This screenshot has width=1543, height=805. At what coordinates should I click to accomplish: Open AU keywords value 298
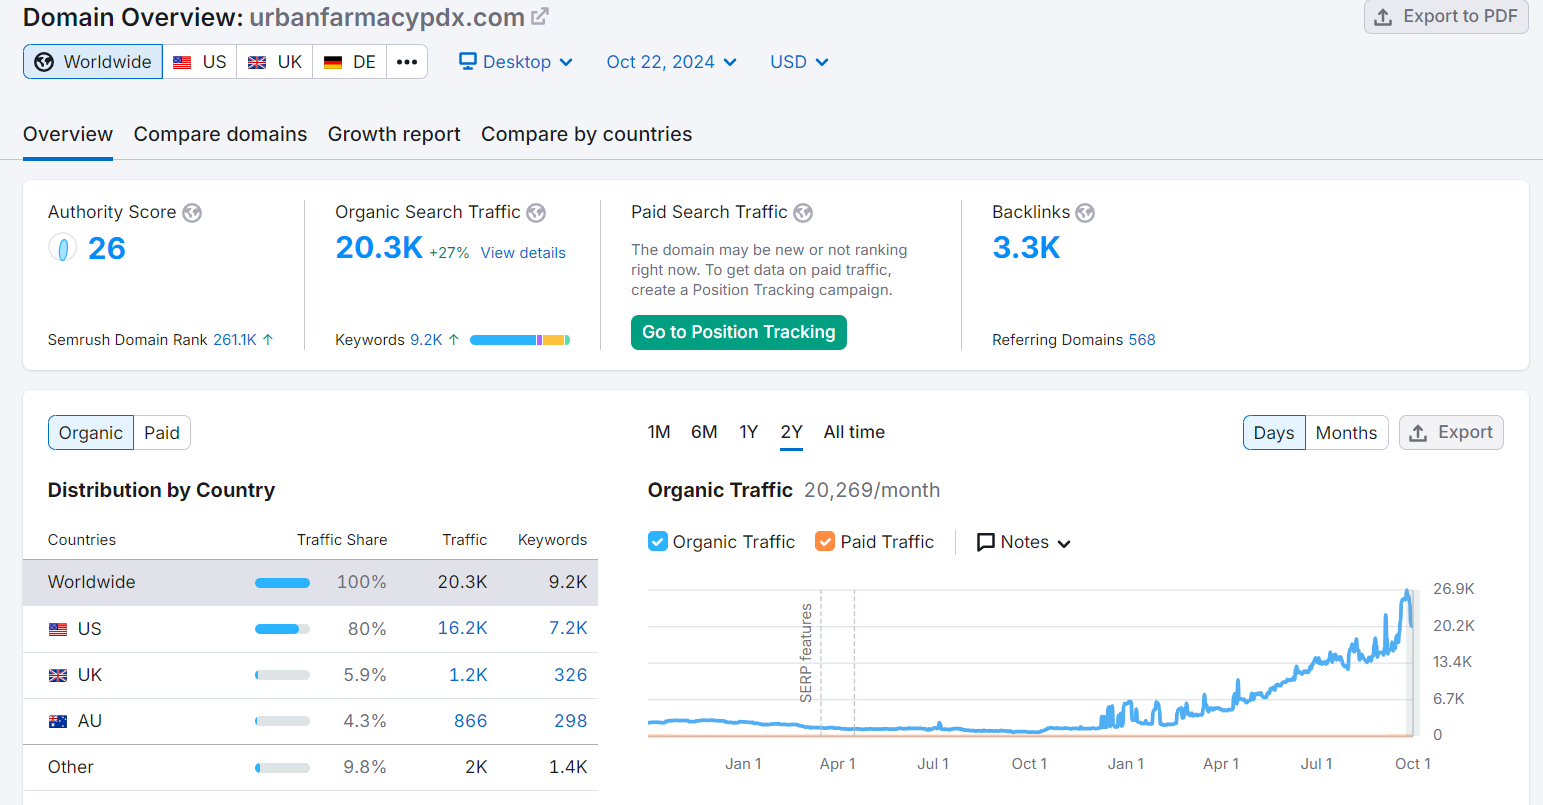coord(571,721)
